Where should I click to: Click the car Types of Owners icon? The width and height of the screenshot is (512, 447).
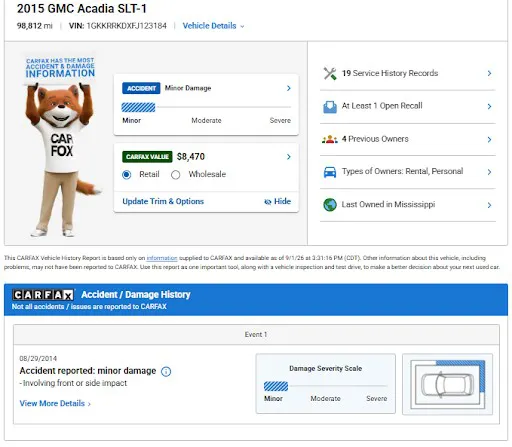point(330,172)
